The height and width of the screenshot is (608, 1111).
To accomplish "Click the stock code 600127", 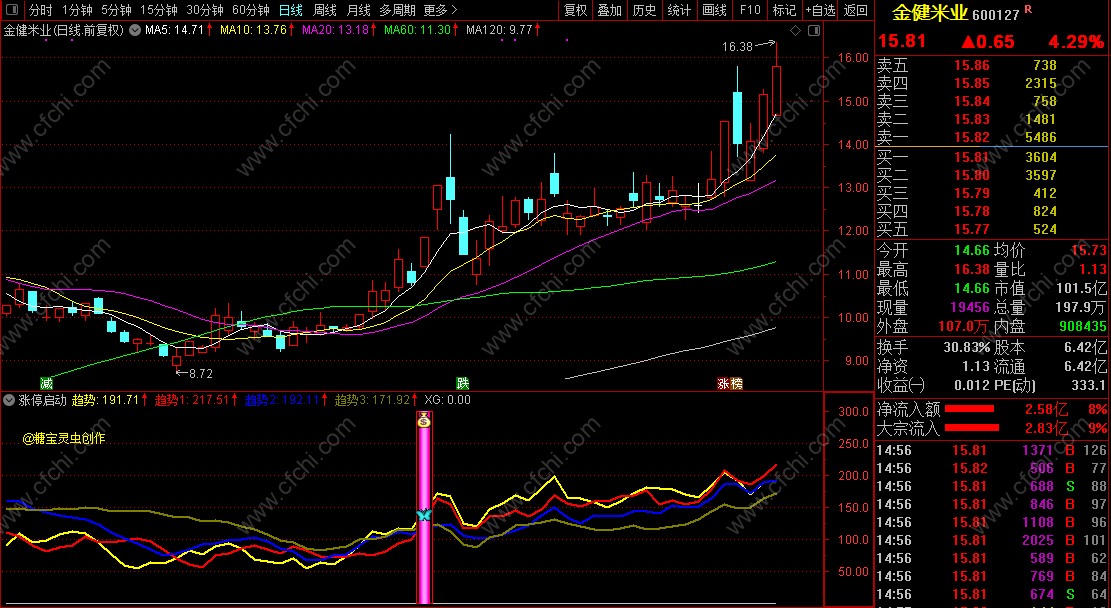I will click(998, 15).
